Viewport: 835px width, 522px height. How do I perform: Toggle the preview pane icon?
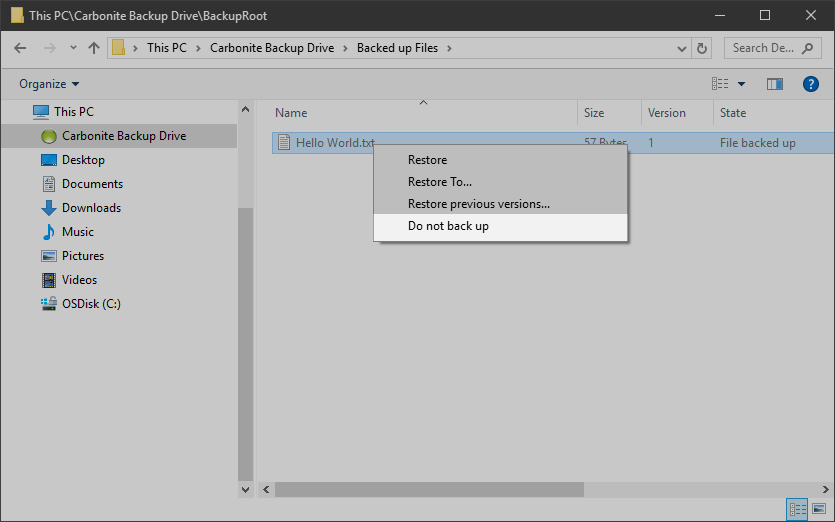pos(774,84)
